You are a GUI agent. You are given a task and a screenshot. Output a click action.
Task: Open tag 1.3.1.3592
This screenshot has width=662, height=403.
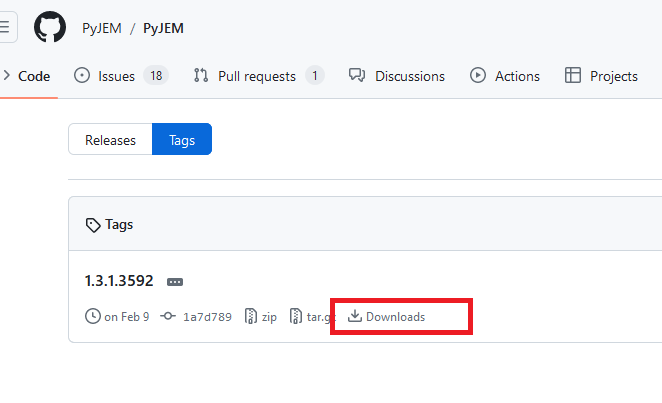click(x=119, y=281)
